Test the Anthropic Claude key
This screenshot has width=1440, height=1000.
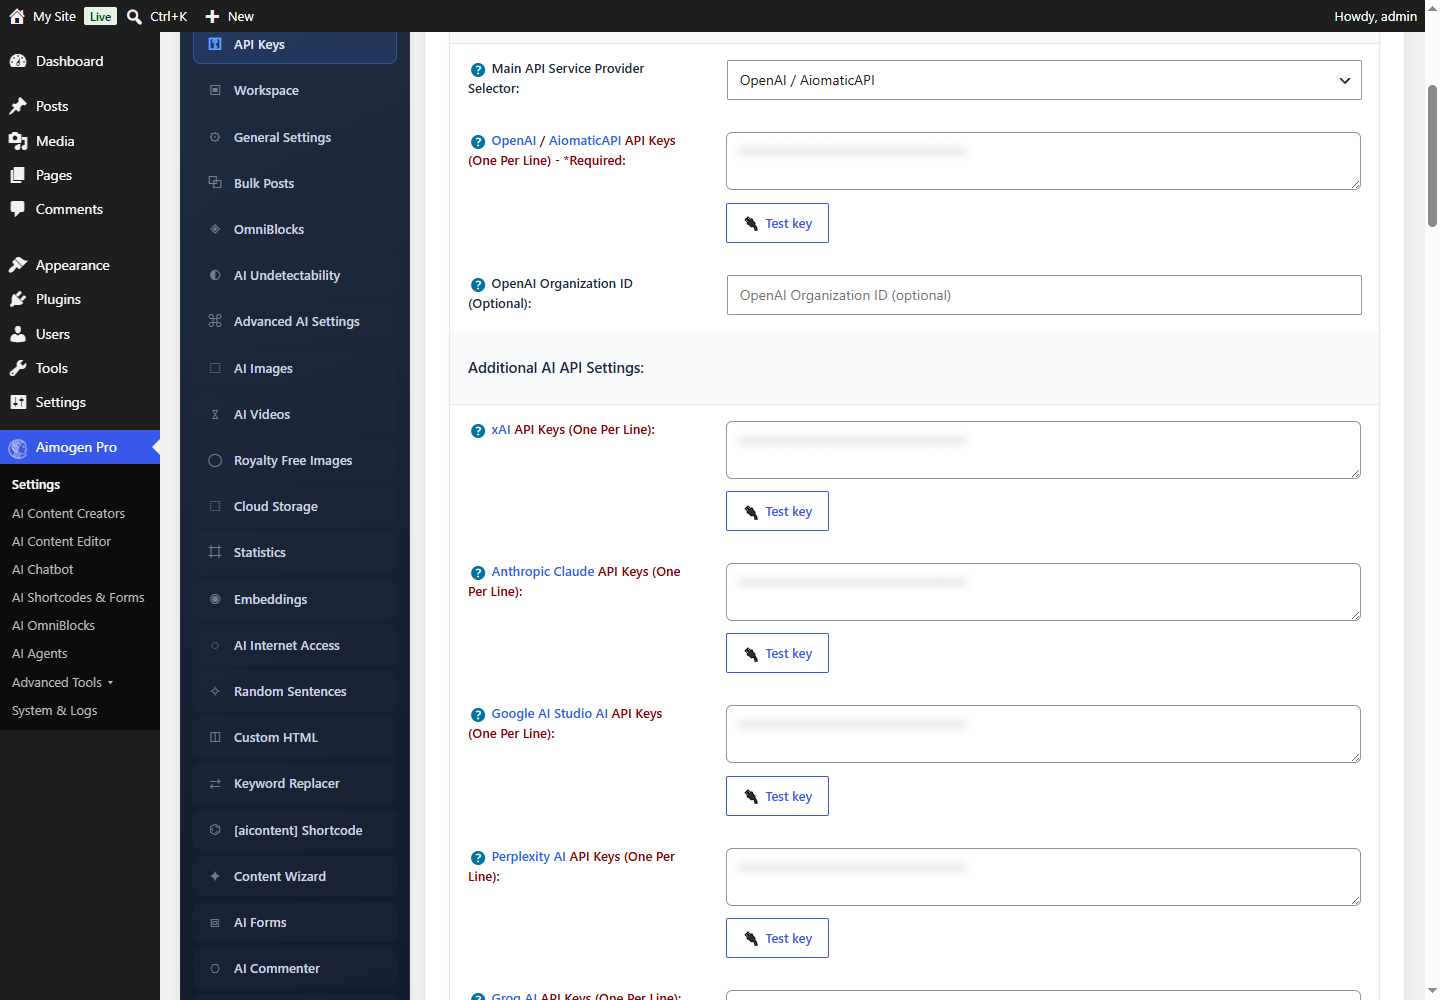pos(777,653)
